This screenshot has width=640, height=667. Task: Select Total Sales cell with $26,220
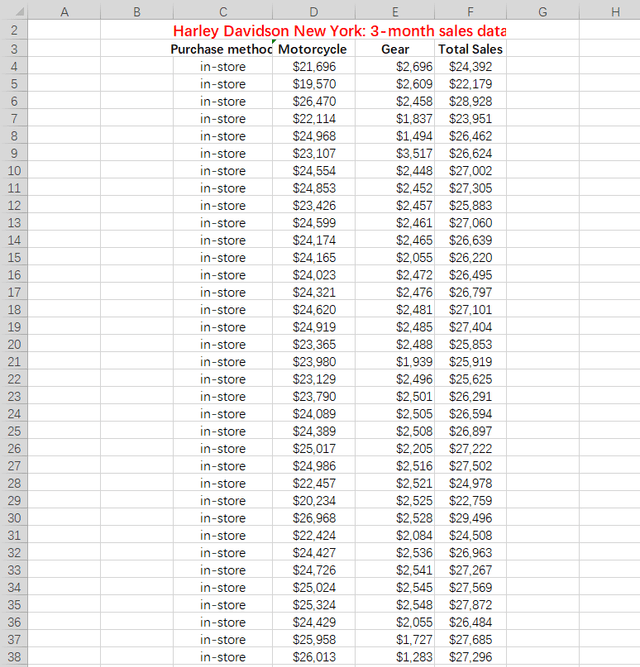point(470,257)
